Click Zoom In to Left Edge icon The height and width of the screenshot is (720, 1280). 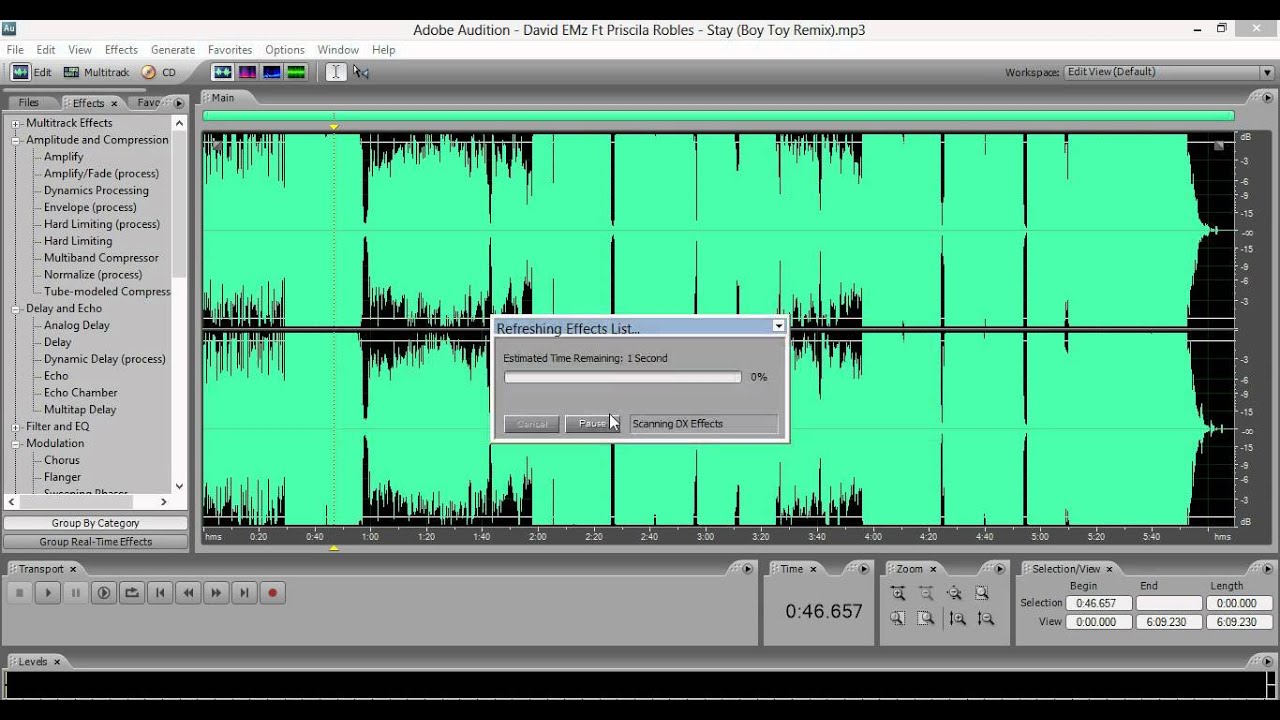pos(898,619)
